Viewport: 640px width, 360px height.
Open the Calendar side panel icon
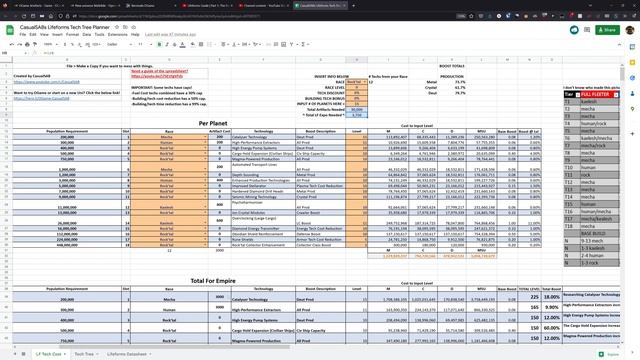(632, 47)
